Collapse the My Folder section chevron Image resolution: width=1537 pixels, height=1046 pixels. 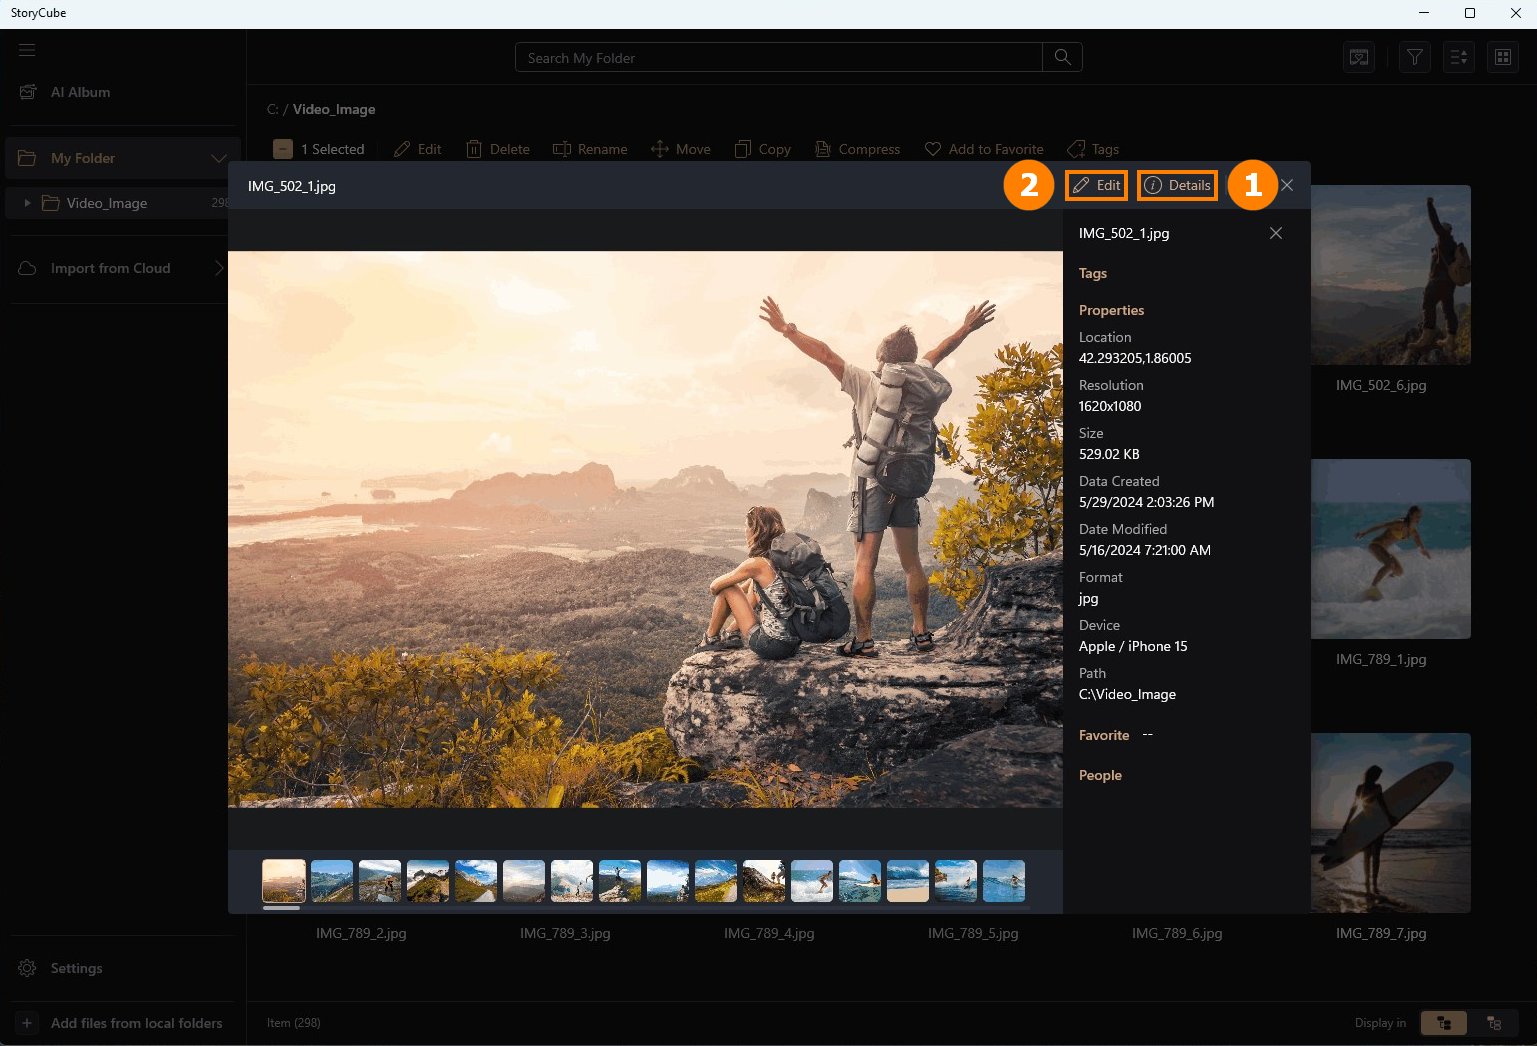219,158
